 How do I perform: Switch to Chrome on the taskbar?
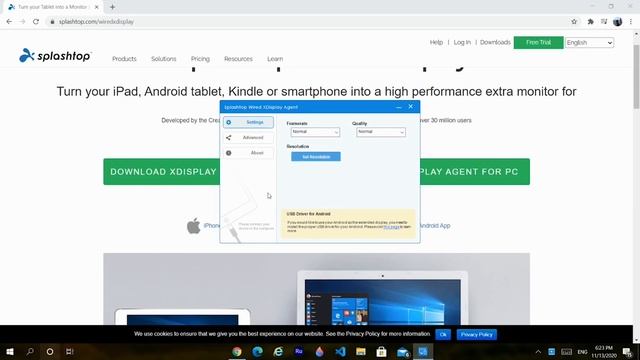point(237,351)
